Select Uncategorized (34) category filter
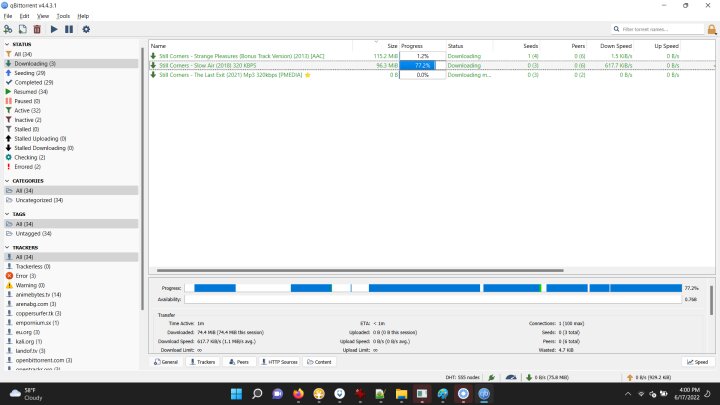The height and width of the screenshot is (405, 720). tap(71, 200)
